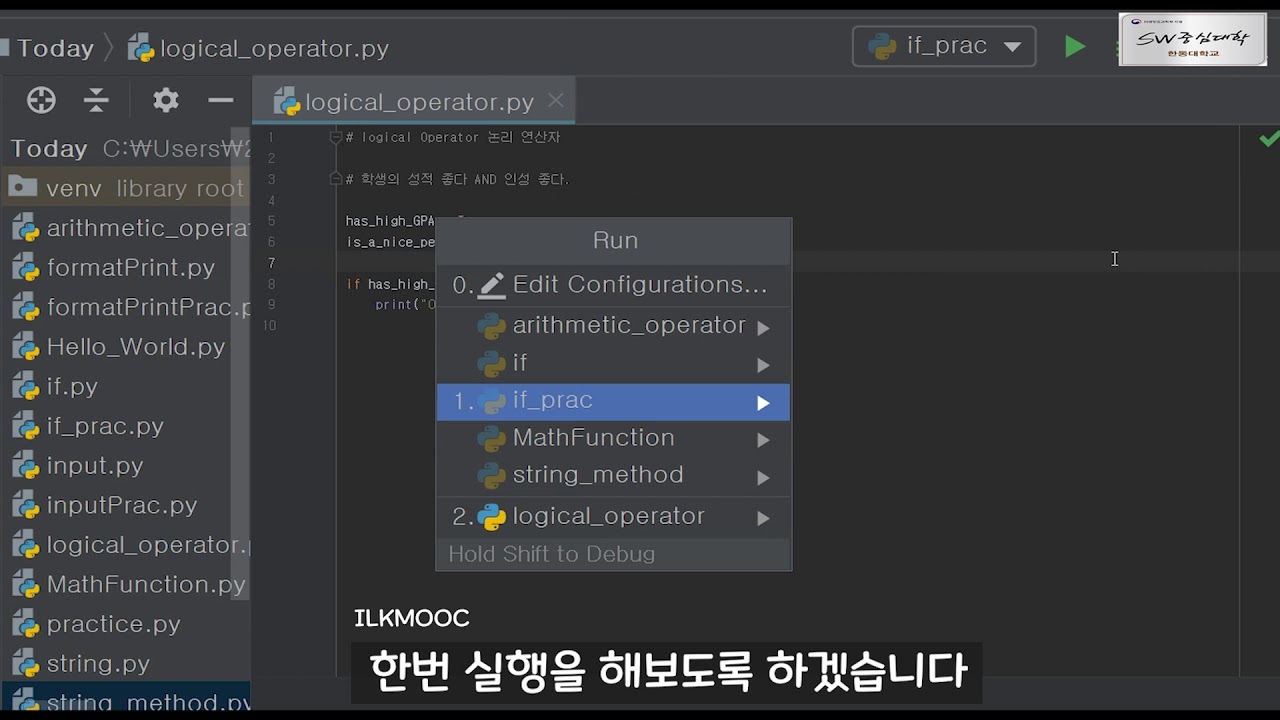1280x720 pixels.
Task: Open string.py in project tree
Action: pos(125,663)
